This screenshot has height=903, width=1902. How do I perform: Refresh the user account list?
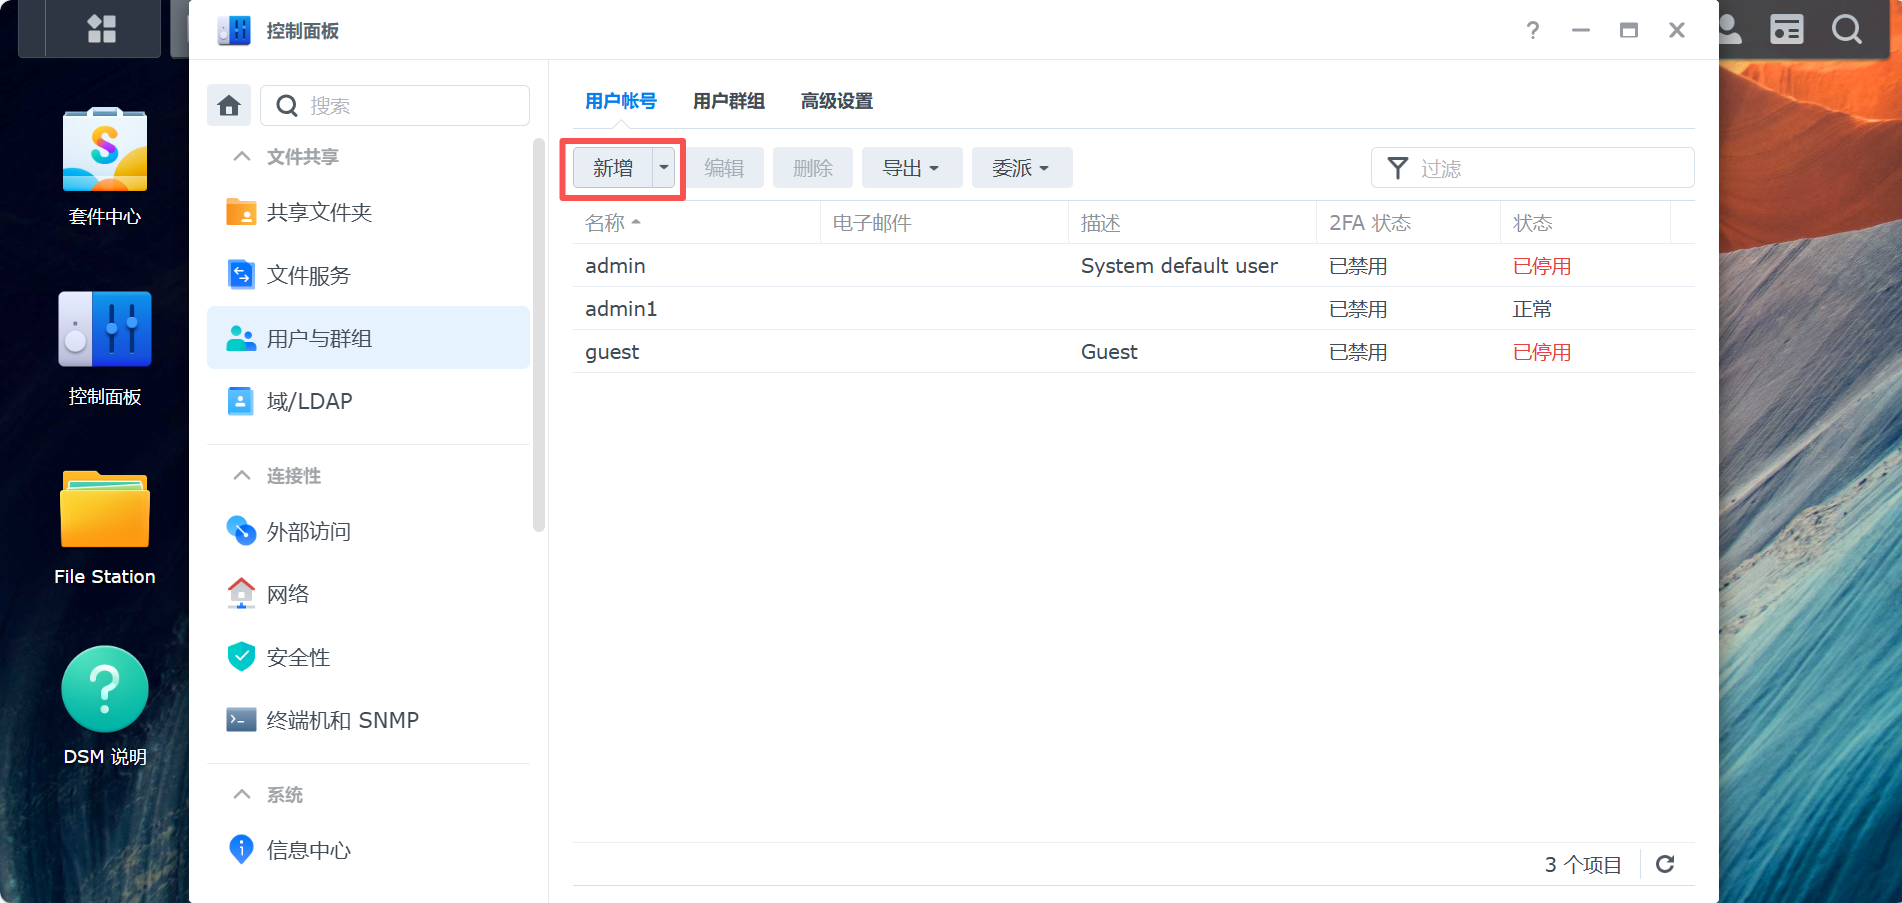[1665, 864]
